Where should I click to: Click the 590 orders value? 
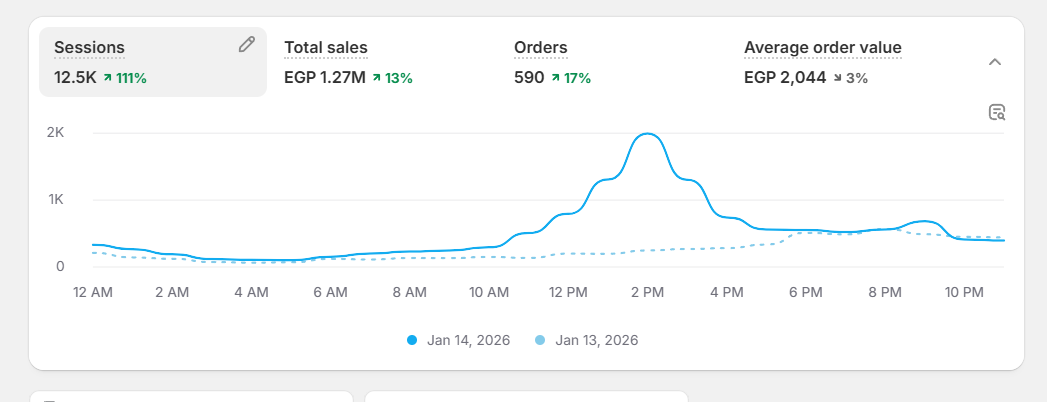529,77
